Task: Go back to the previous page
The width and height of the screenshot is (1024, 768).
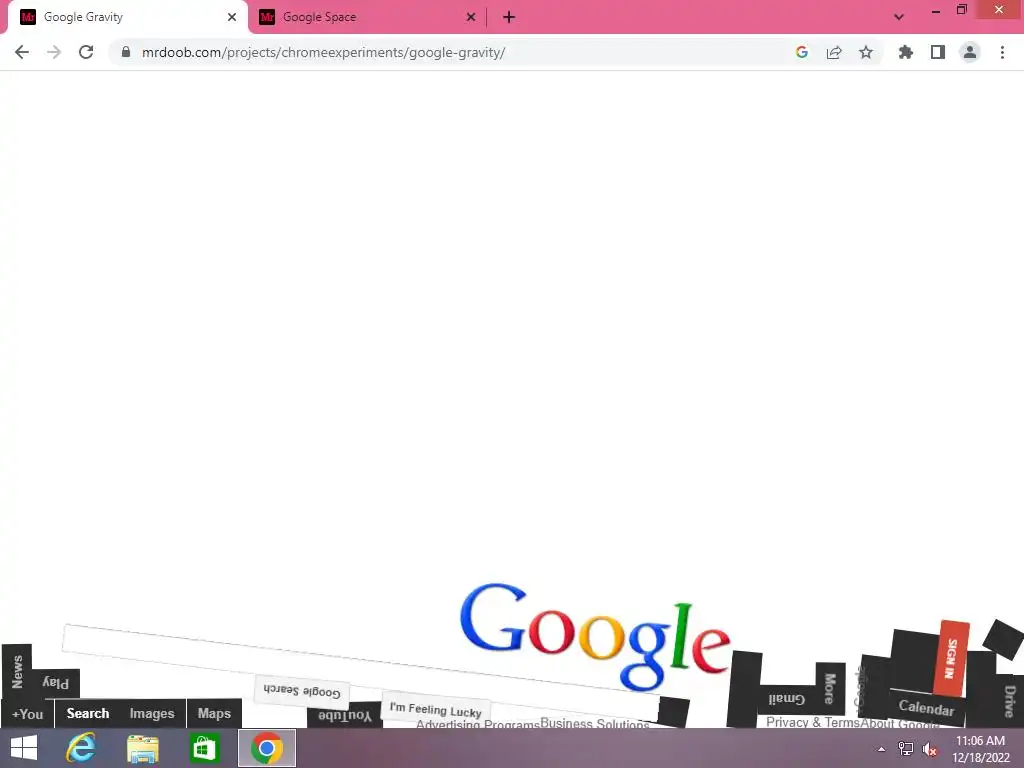Action: pos(22,52)
